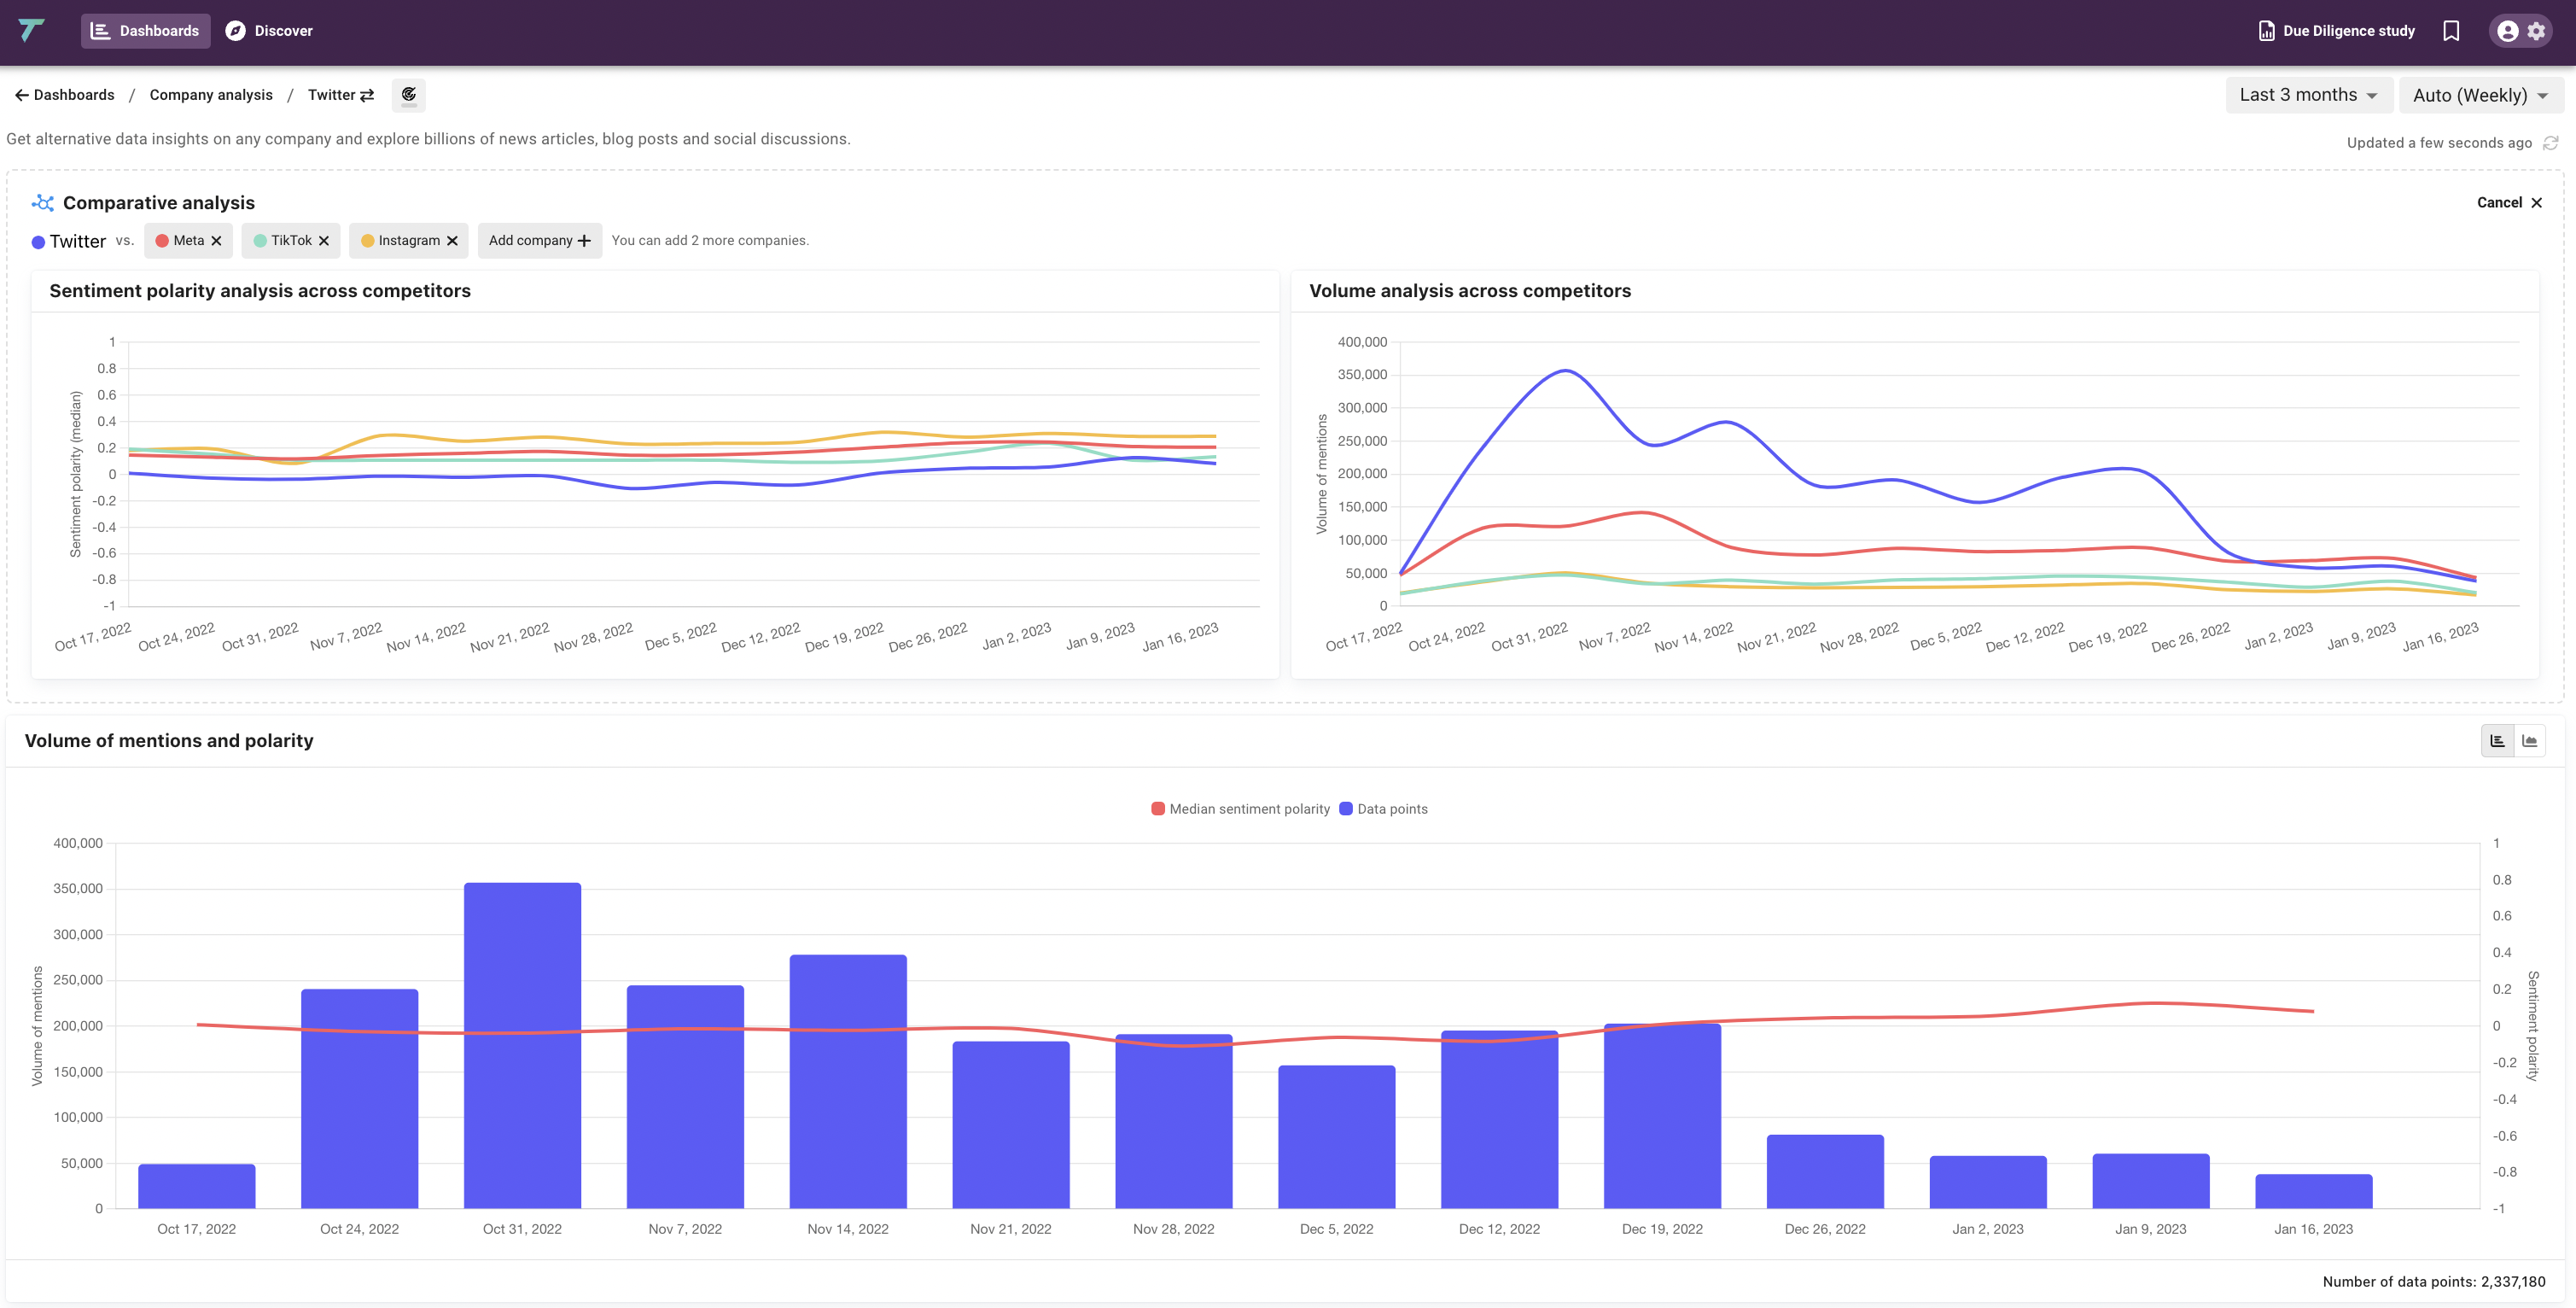This screenshot has height=1308, width=2576.
Task: Click the teal logo in the top bar
Action: [x=31, y=30]
